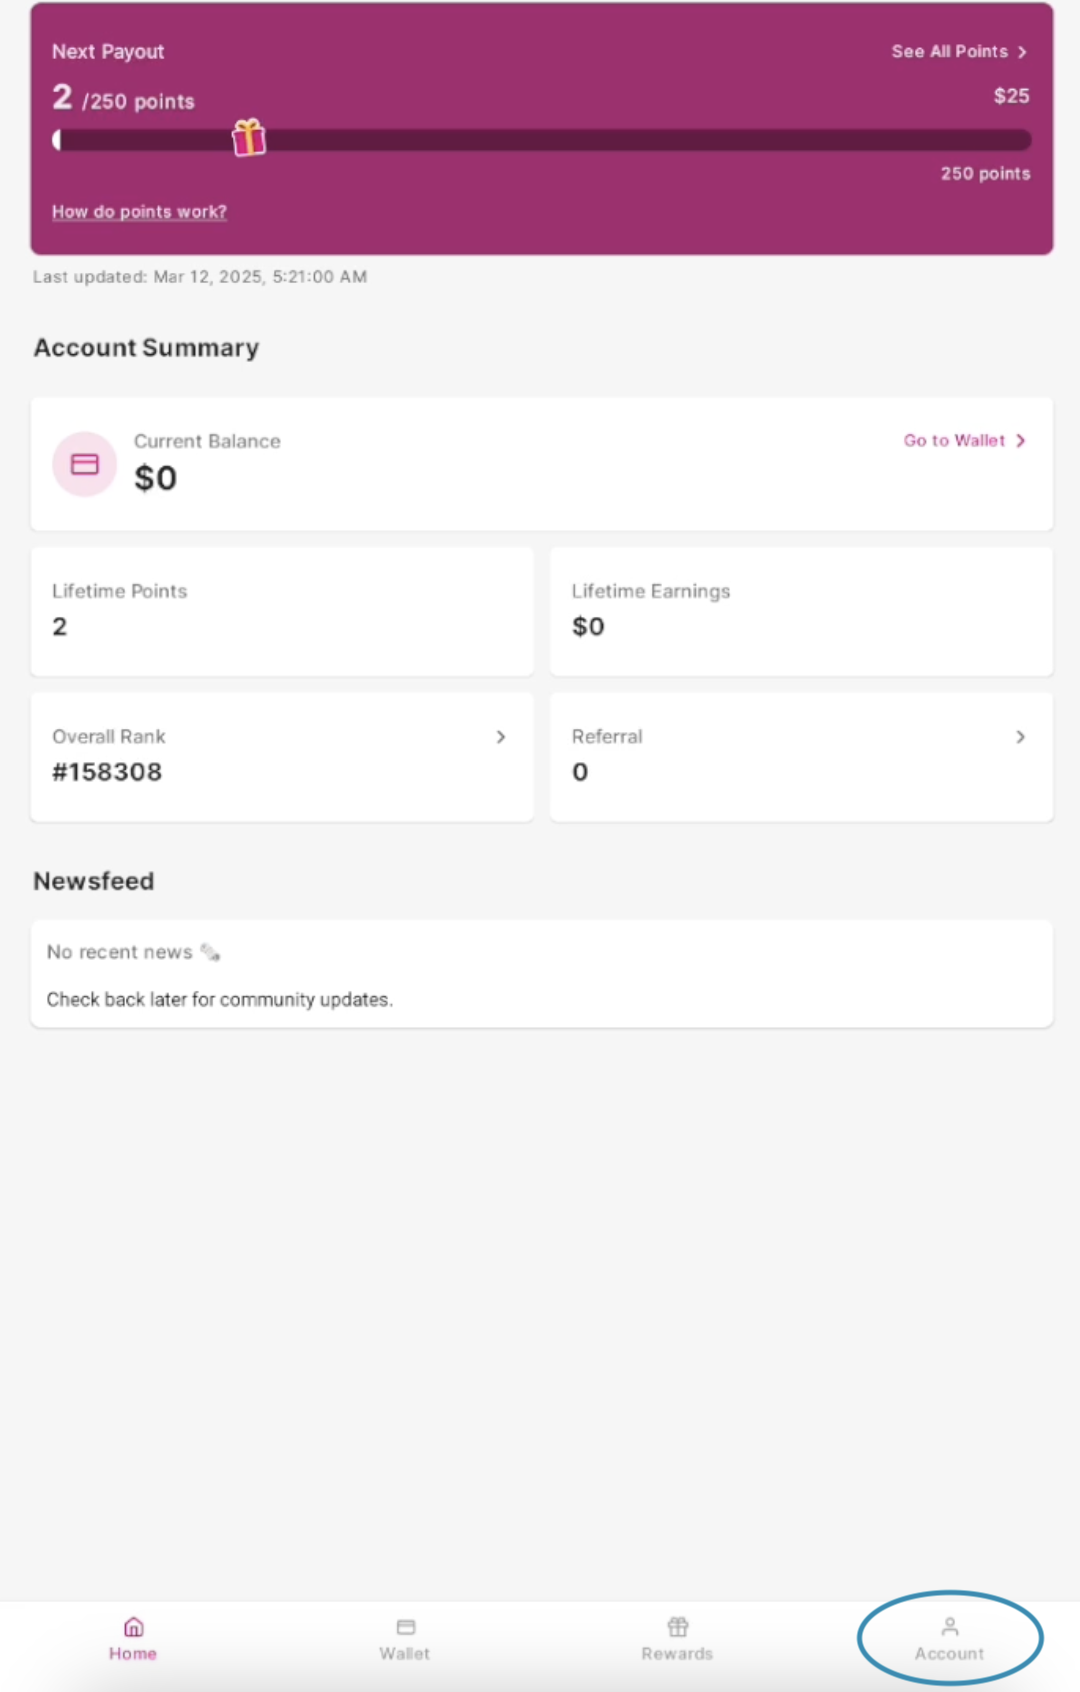Switch to the Rewards tab label
The height and width of the screenshot is (1692, 1080).
[677, 1654]
